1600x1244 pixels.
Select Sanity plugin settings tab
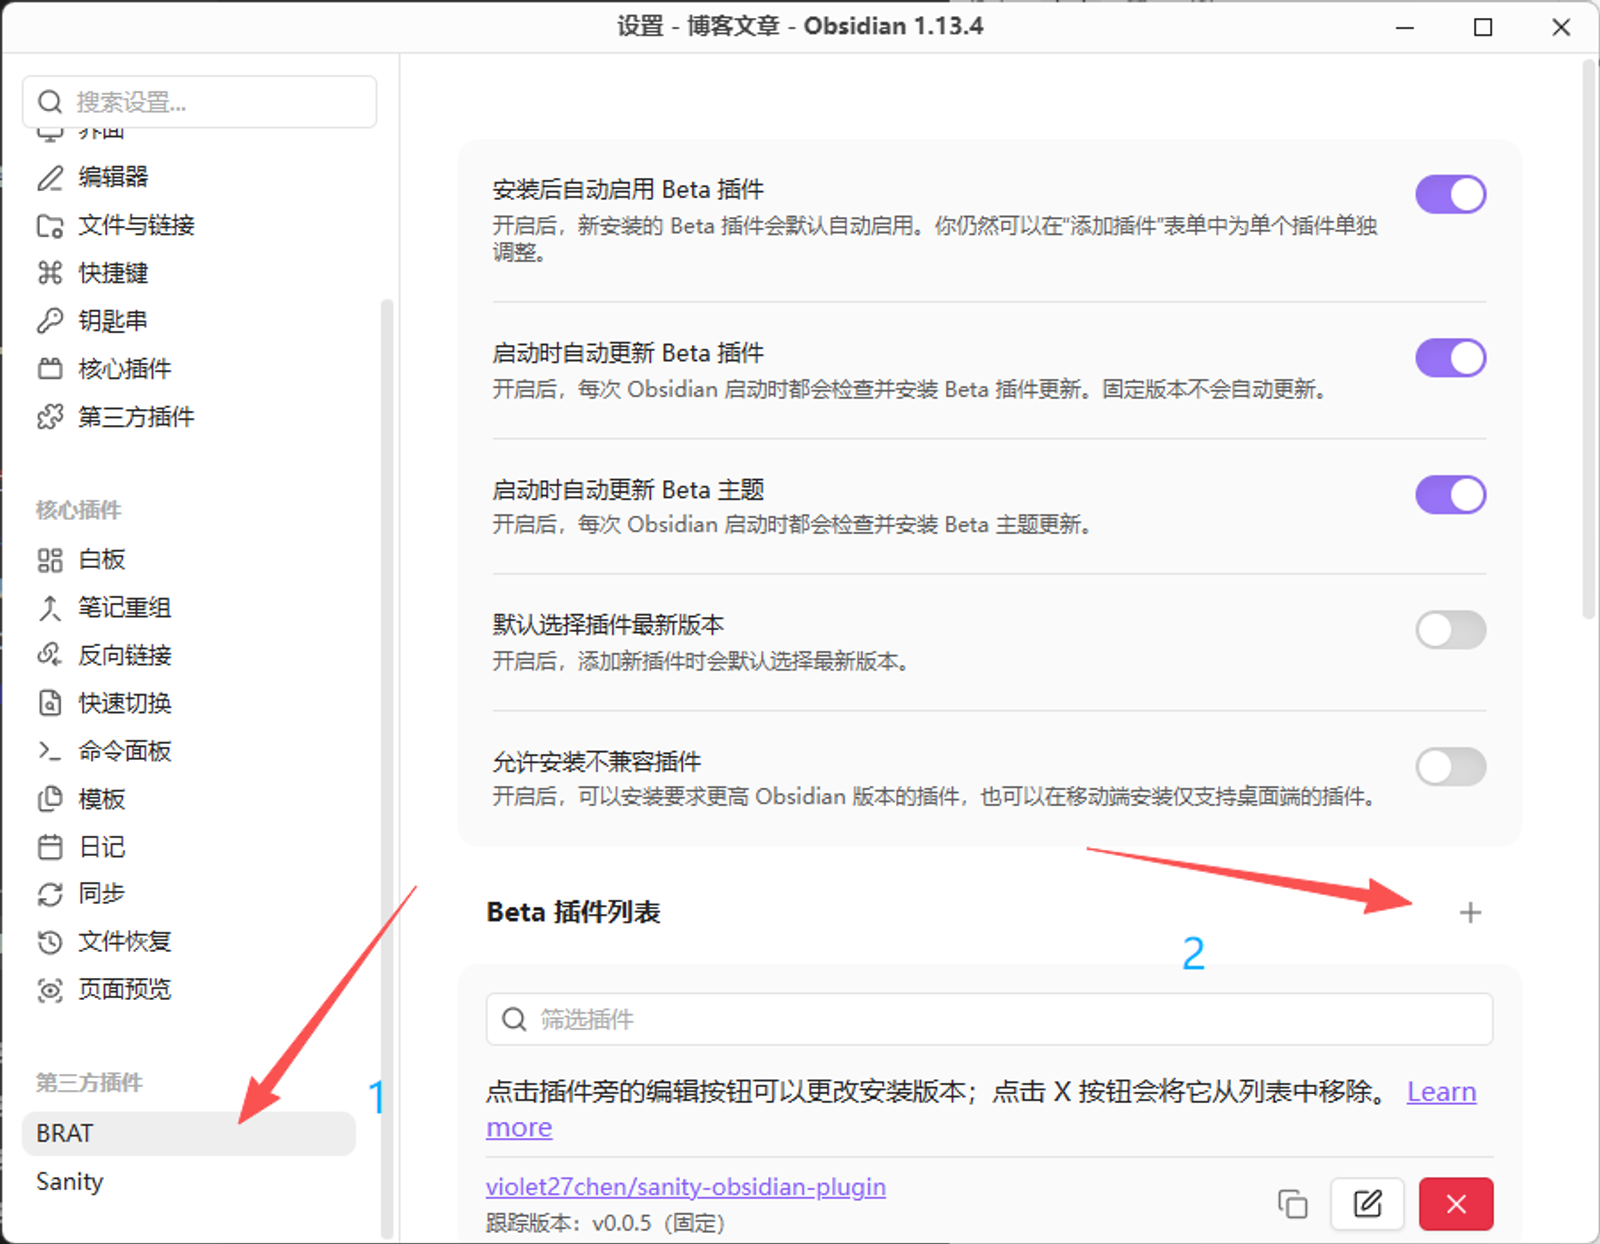pyautogui.click(x=189, y=1182)
